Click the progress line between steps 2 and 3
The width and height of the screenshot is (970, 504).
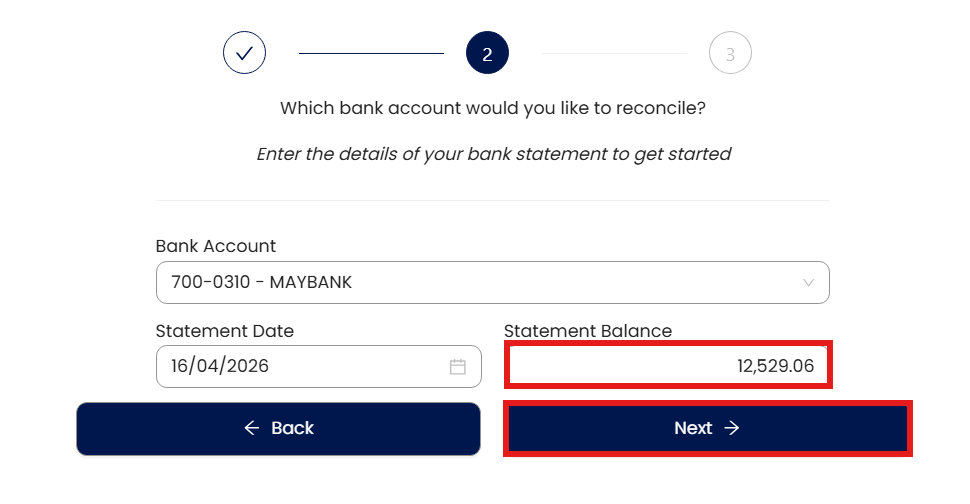point(614,53)
